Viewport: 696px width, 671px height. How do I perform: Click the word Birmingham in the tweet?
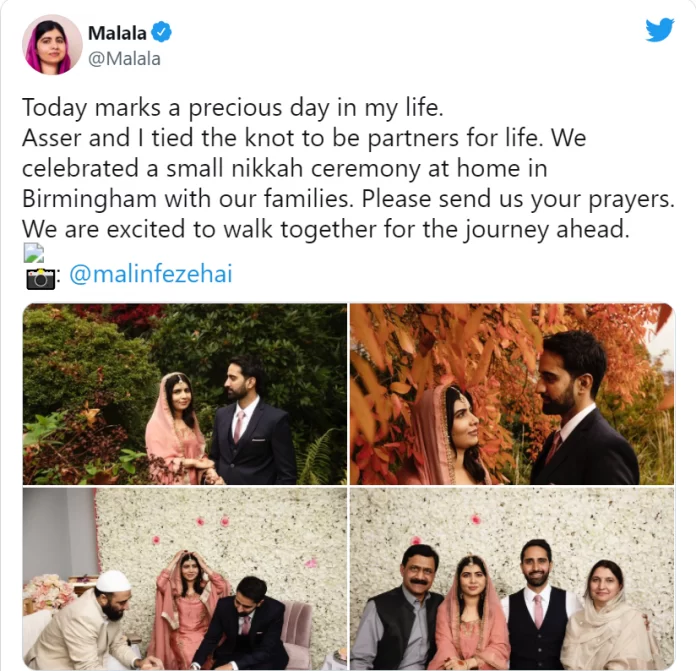click(x=89, y=199)
